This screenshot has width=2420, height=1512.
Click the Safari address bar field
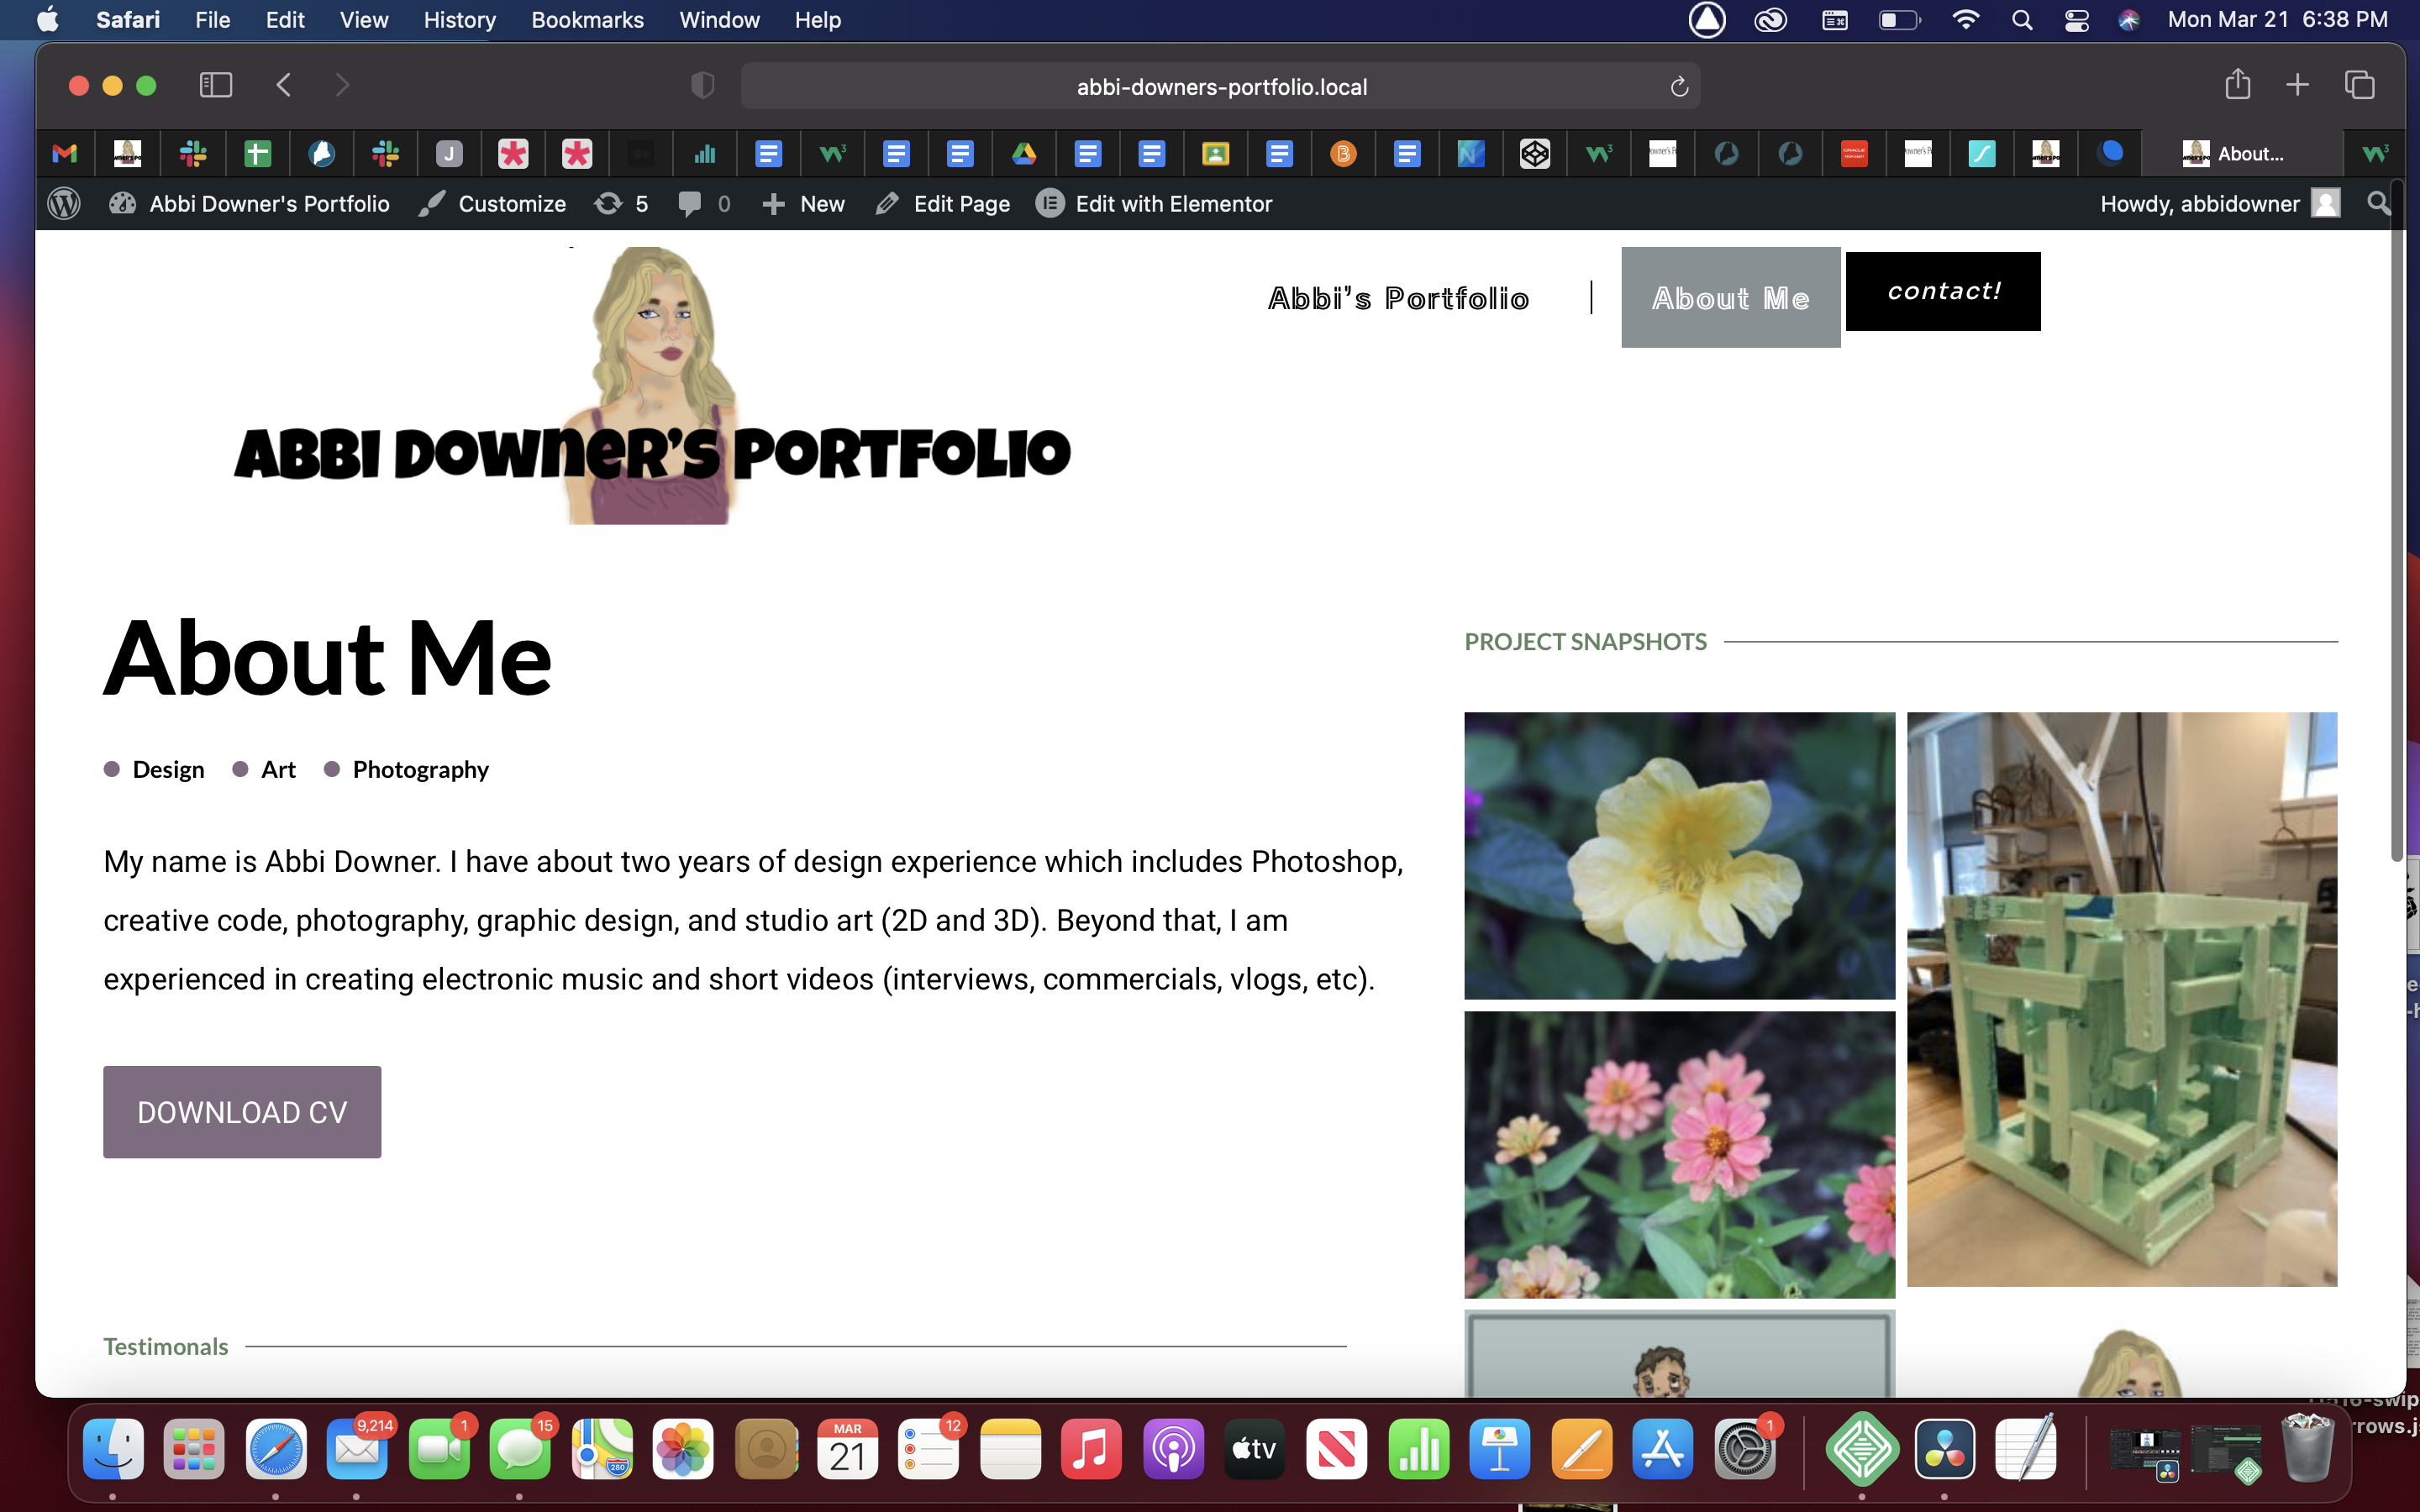click(1220, 87)
